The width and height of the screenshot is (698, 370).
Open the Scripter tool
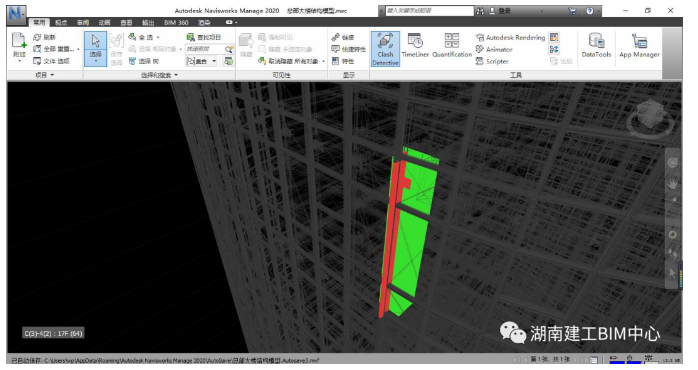tap(492, 61)
